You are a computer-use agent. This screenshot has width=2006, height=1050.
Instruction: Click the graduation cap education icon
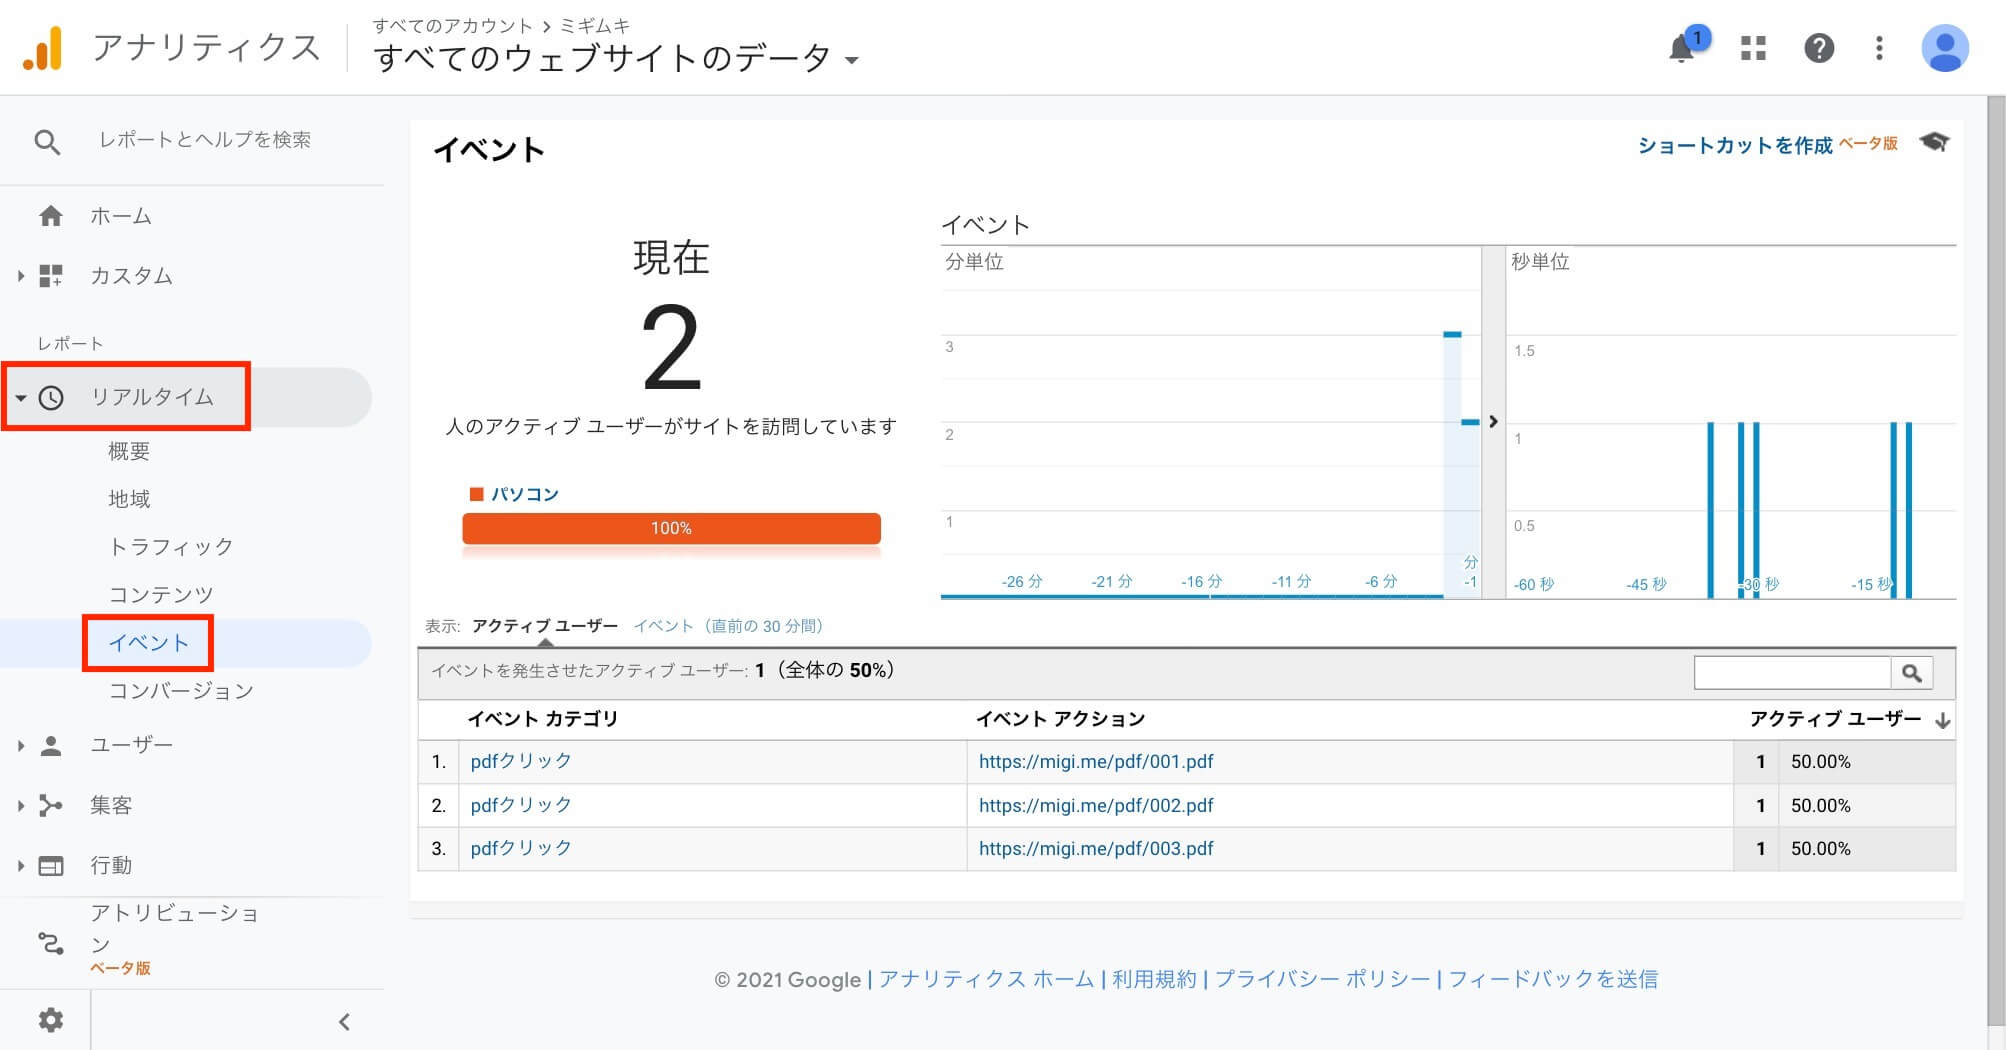(1934, 143)
